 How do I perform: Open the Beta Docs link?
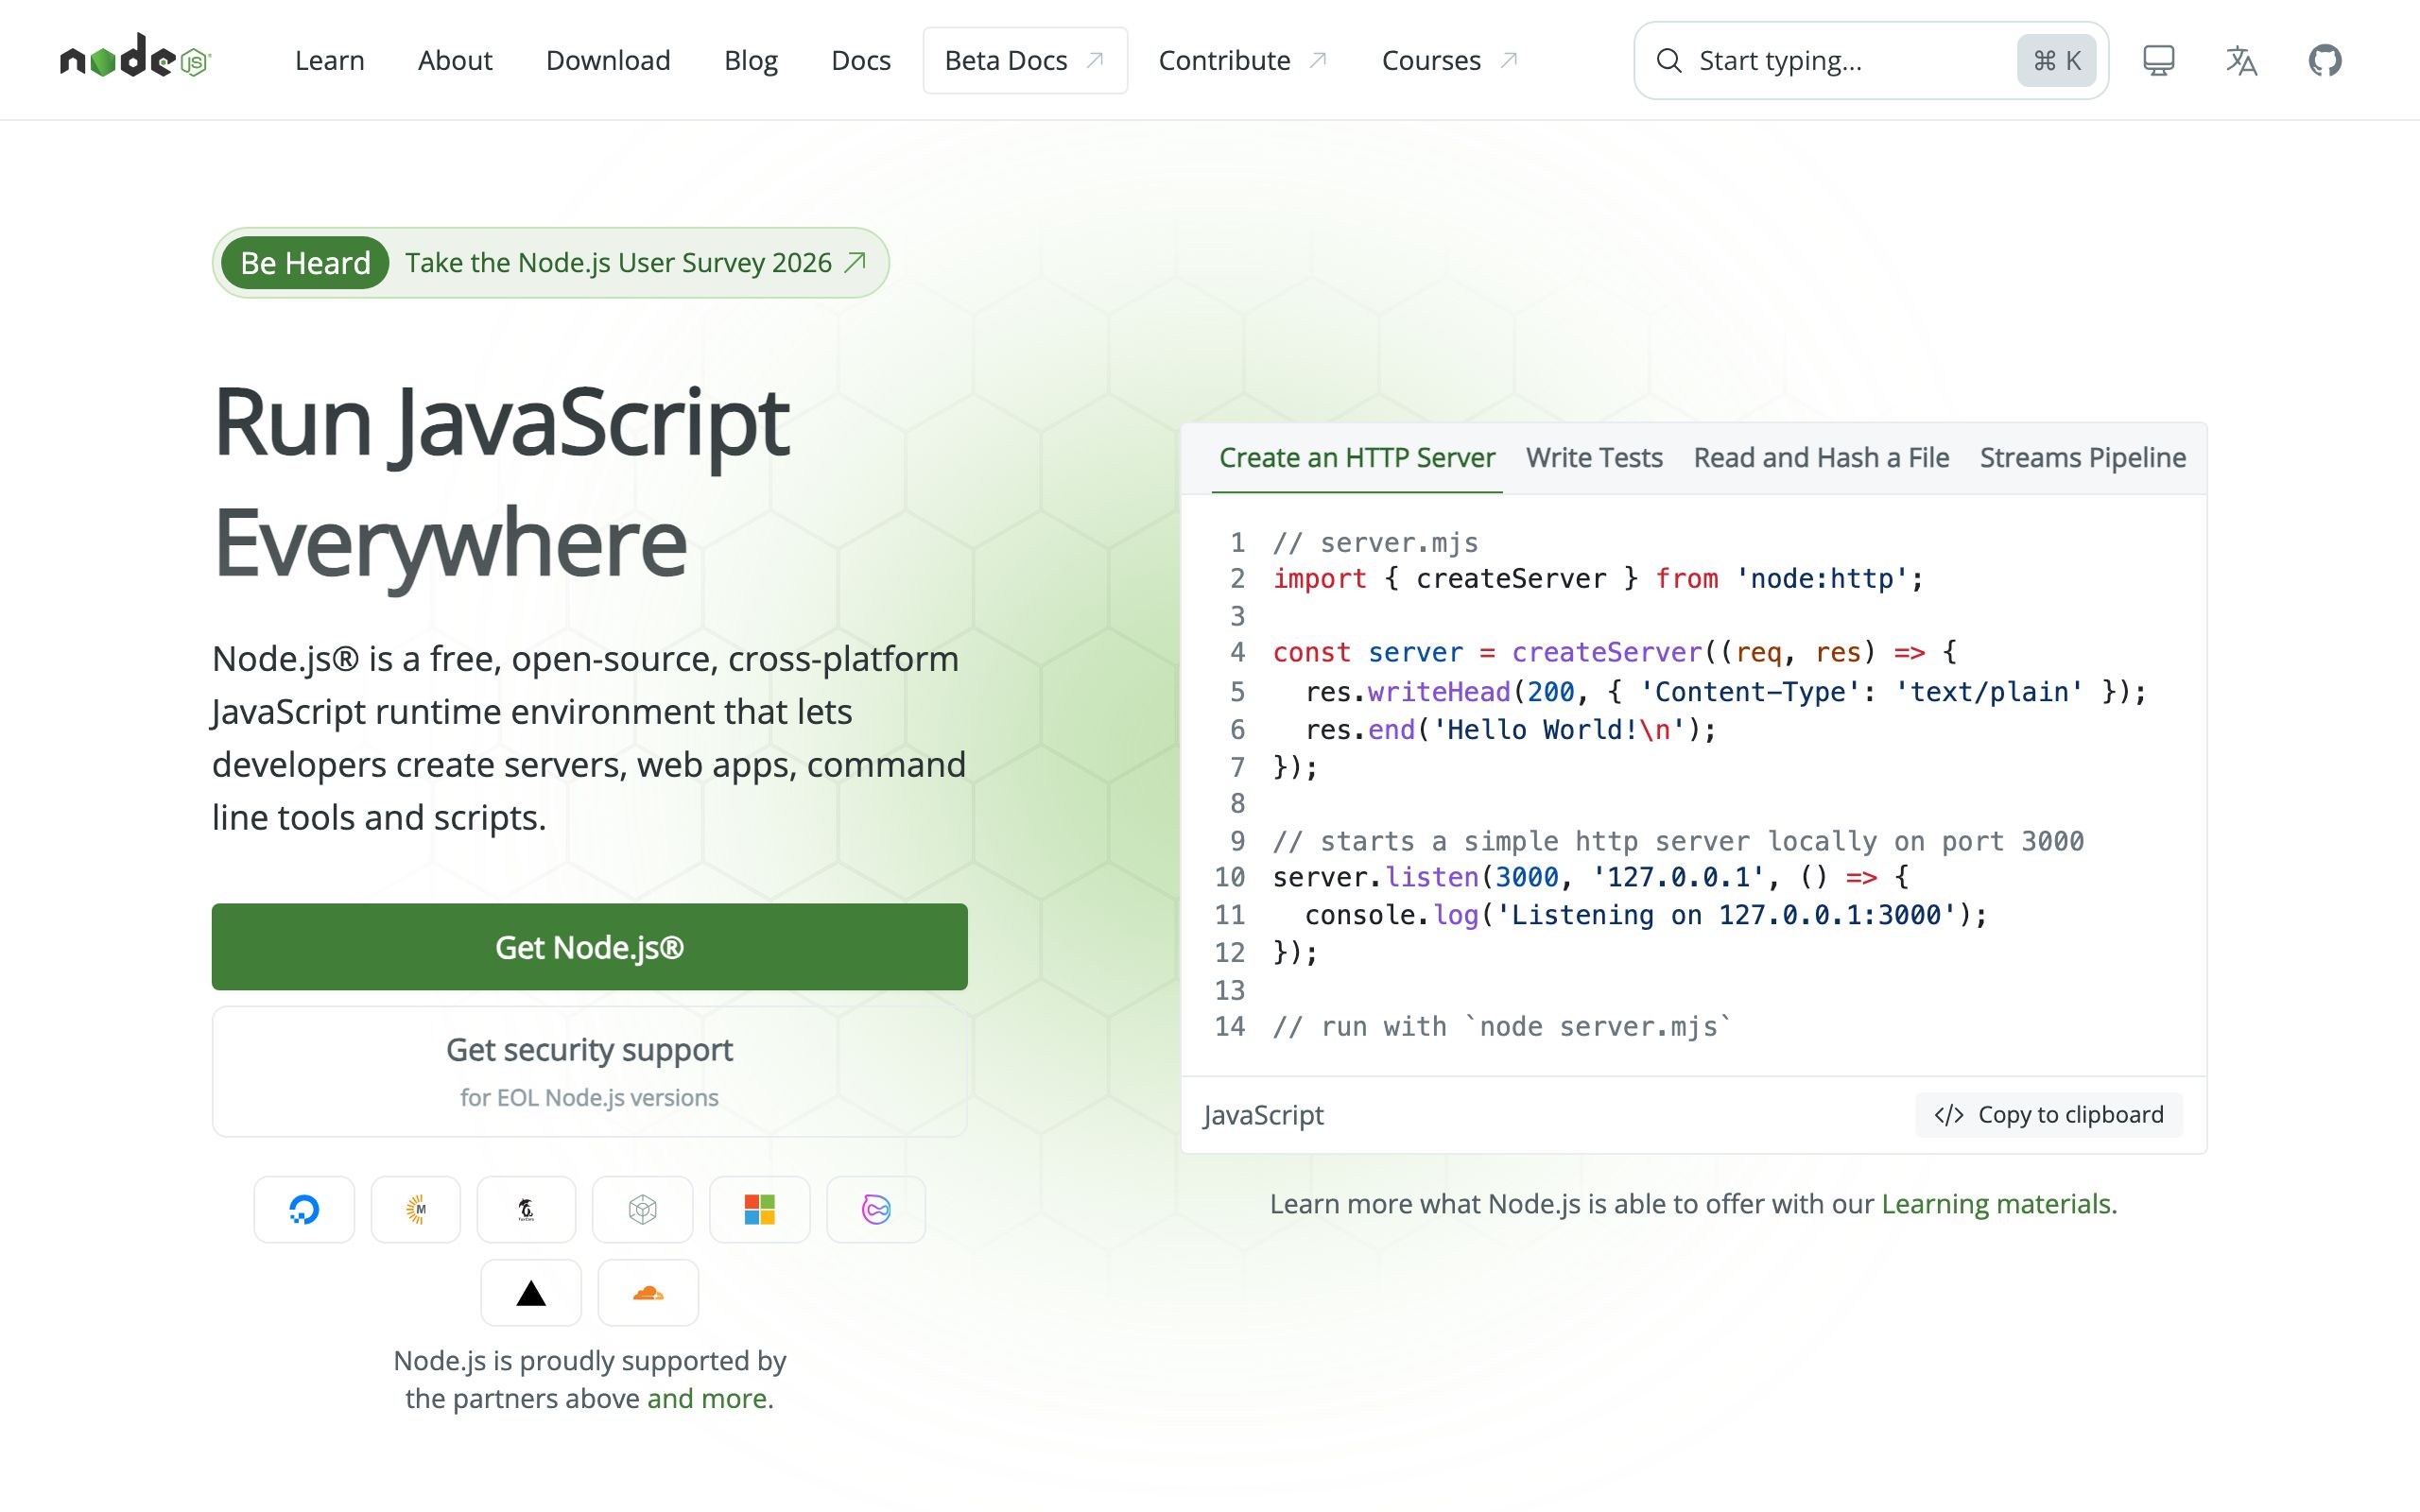[1025, 60]
